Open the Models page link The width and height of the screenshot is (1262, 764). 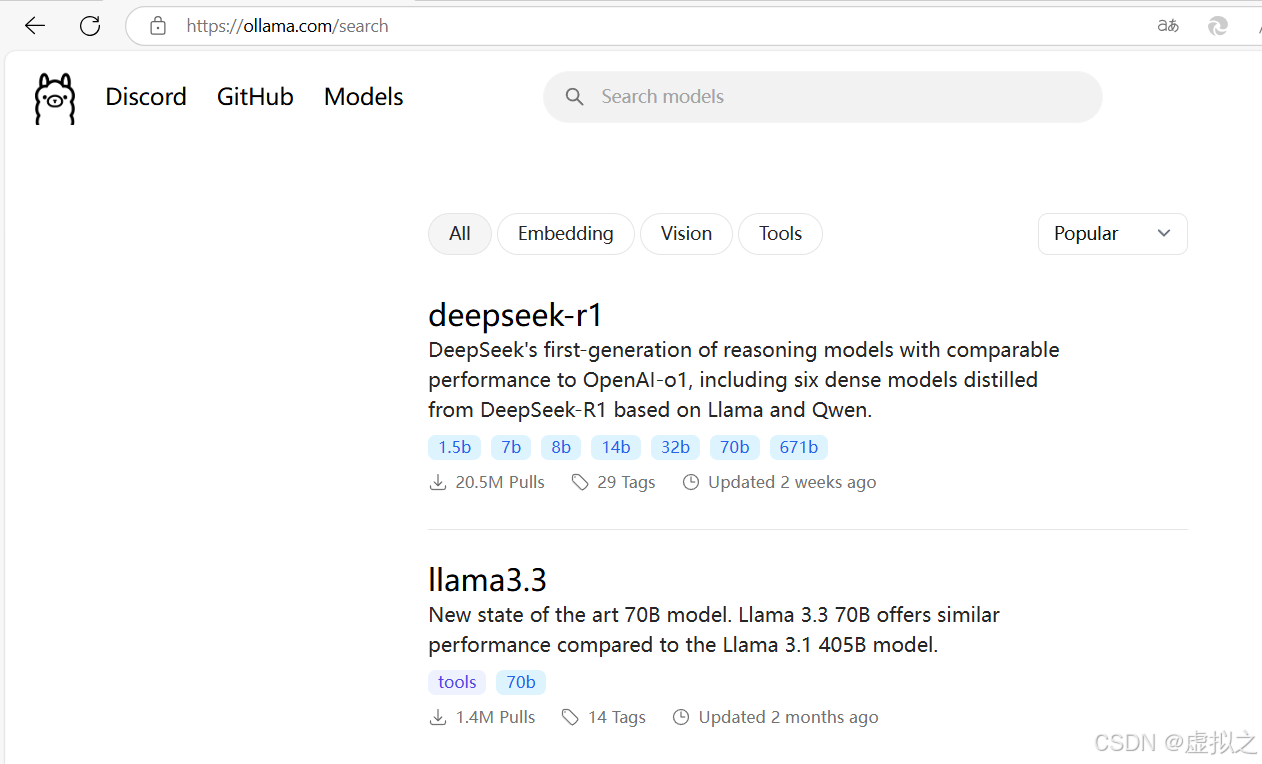[364, 97]
